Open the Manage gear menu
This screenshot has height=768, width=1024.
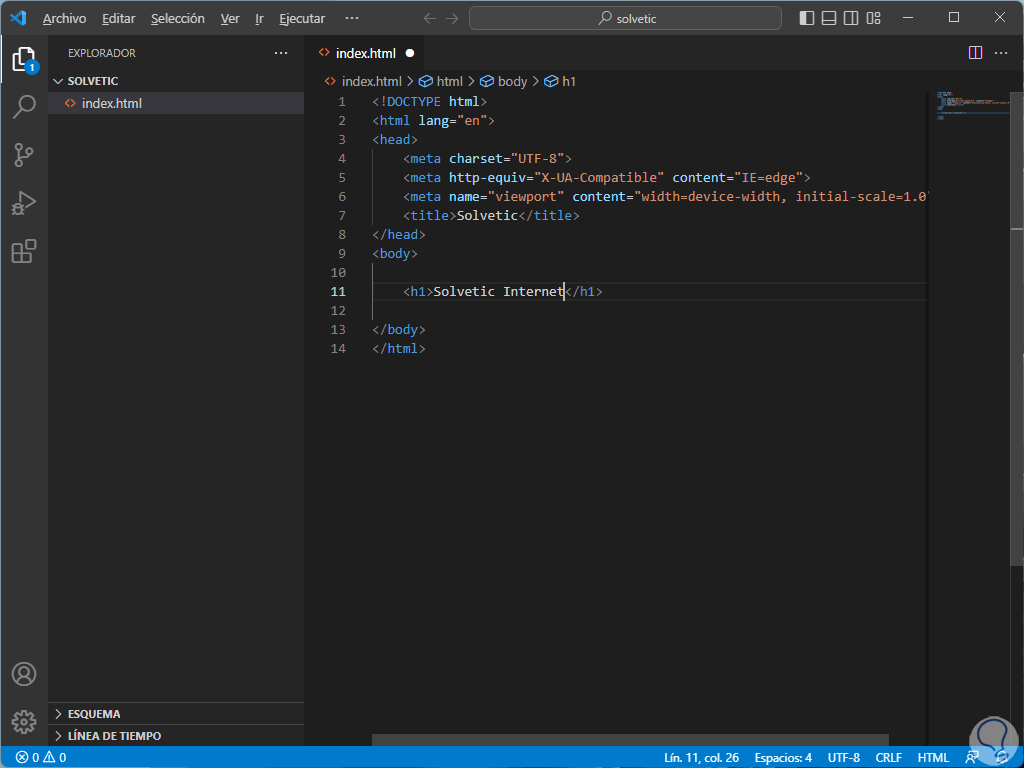pos(24,721)
